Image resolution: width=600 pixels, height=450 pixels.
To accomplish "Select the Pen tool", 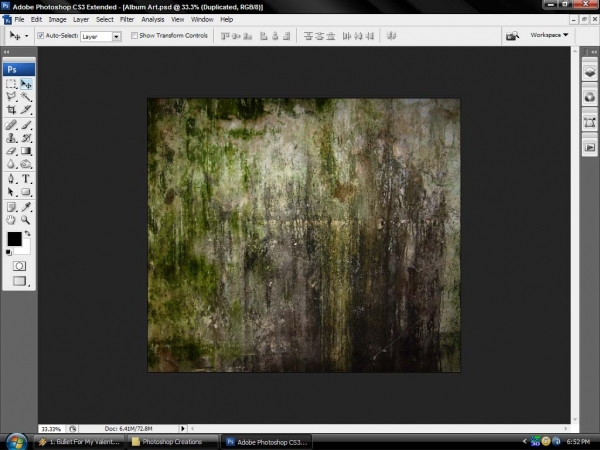I will coord(11,179).
